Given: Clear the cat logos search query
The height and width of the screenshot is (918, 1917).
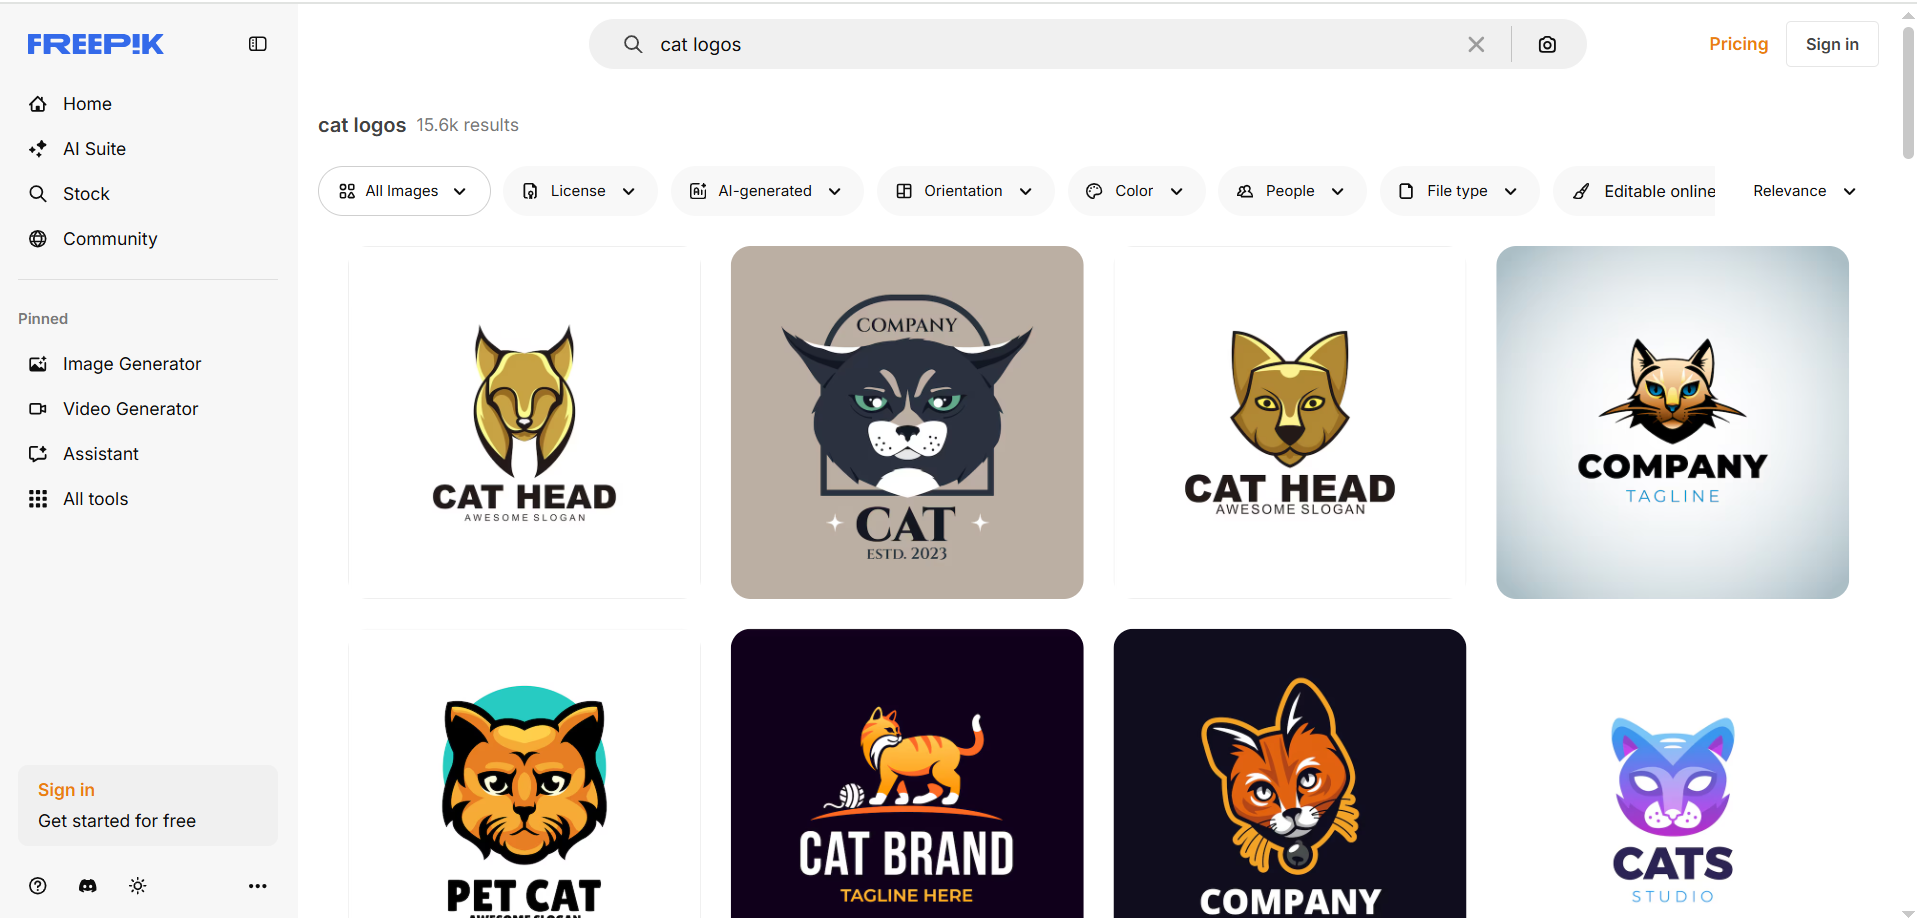Looking at the screenshot, I should click(x=1476, y=44).
